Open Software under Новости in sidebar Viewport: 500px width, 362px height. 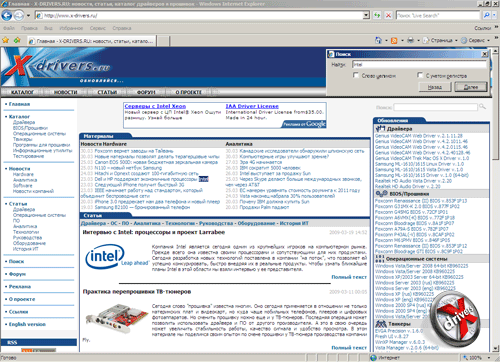pos(22,186)
